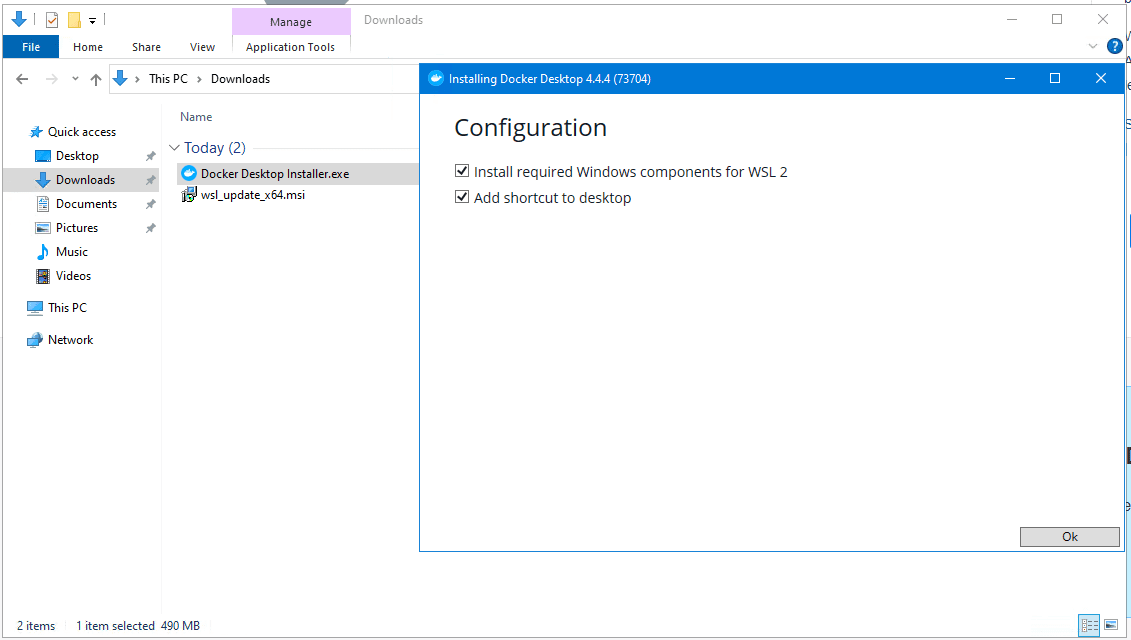Click the up arrow navigation icon

(x=96, y=79)
